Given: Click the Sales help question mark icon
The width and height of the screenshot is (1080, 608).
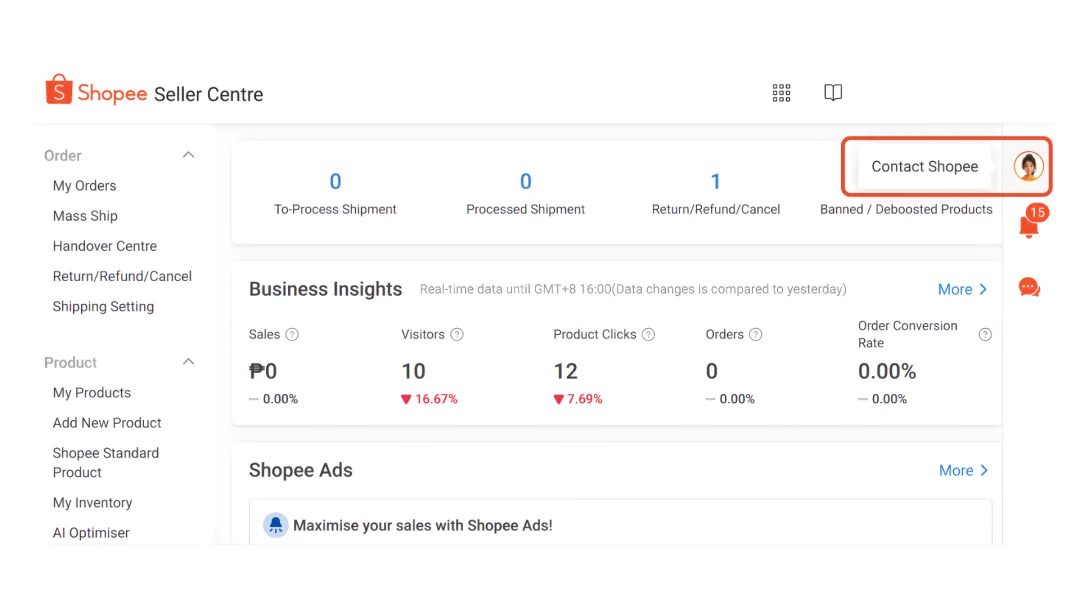Looking at the screenshot, I should 292,335.
